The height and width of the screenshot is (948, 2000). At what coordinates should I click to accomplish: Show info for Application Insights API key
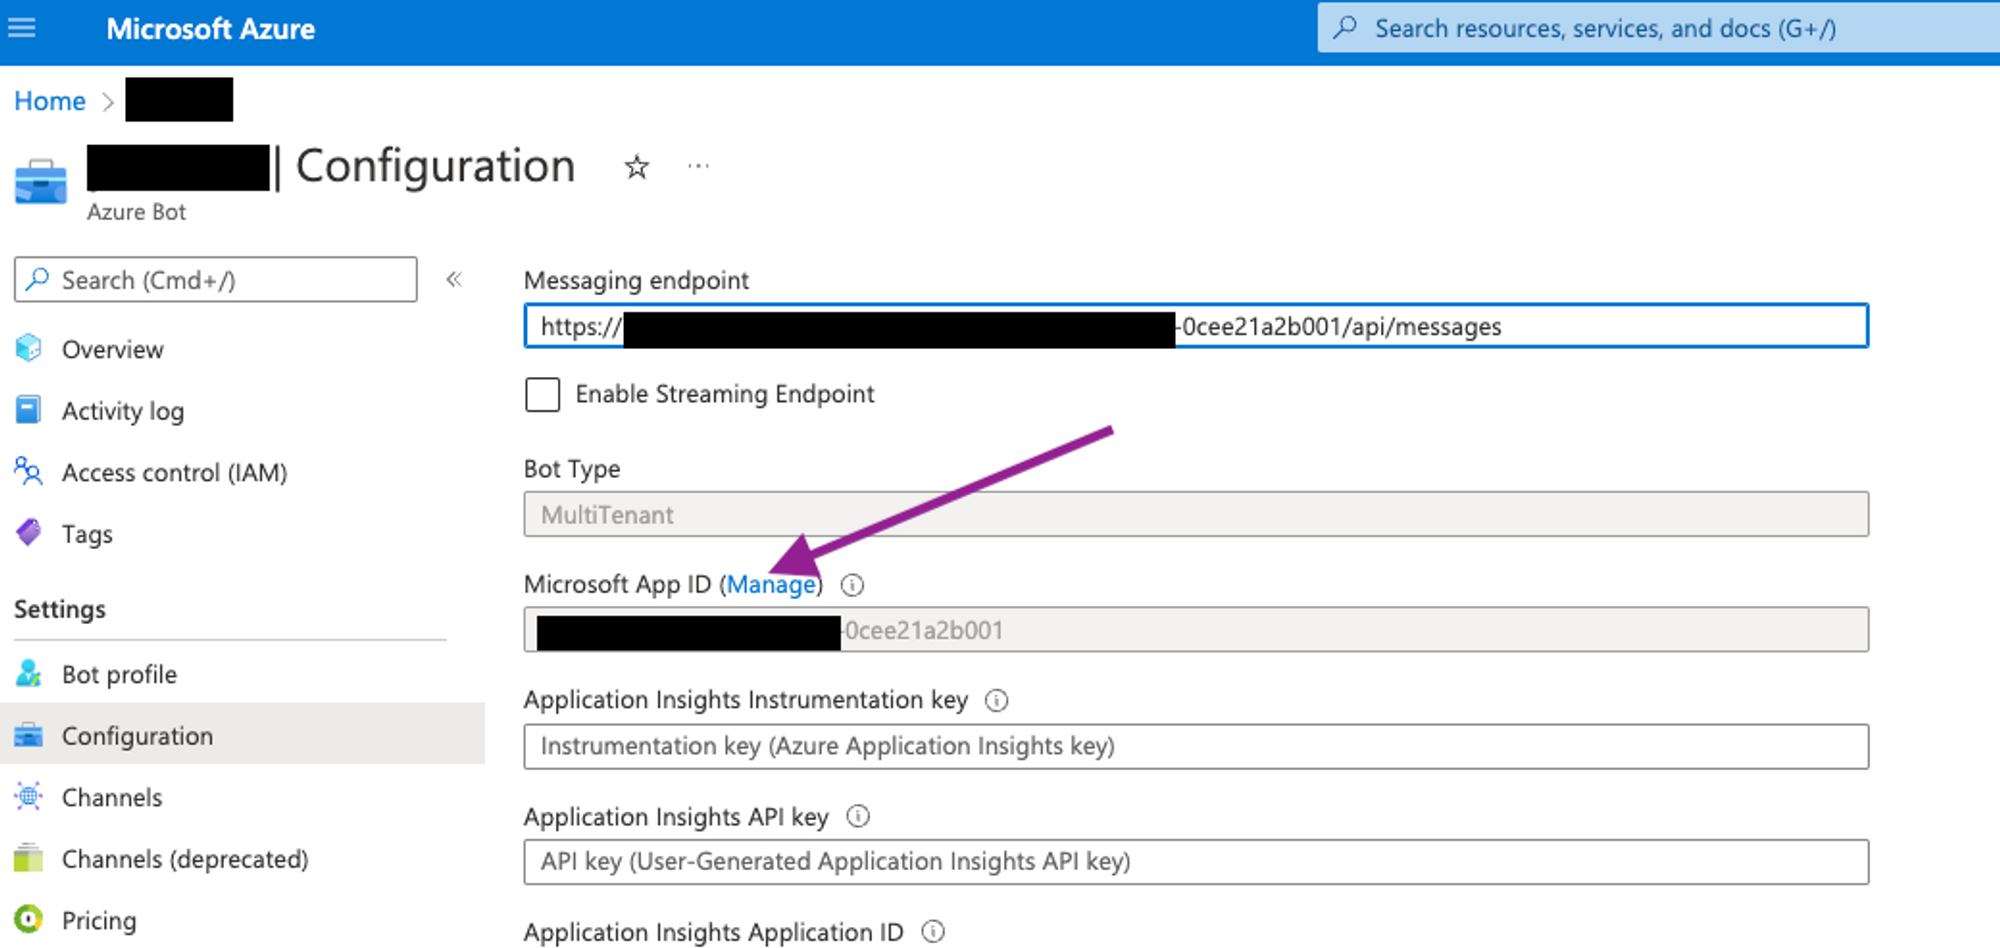tap(858, 817)
